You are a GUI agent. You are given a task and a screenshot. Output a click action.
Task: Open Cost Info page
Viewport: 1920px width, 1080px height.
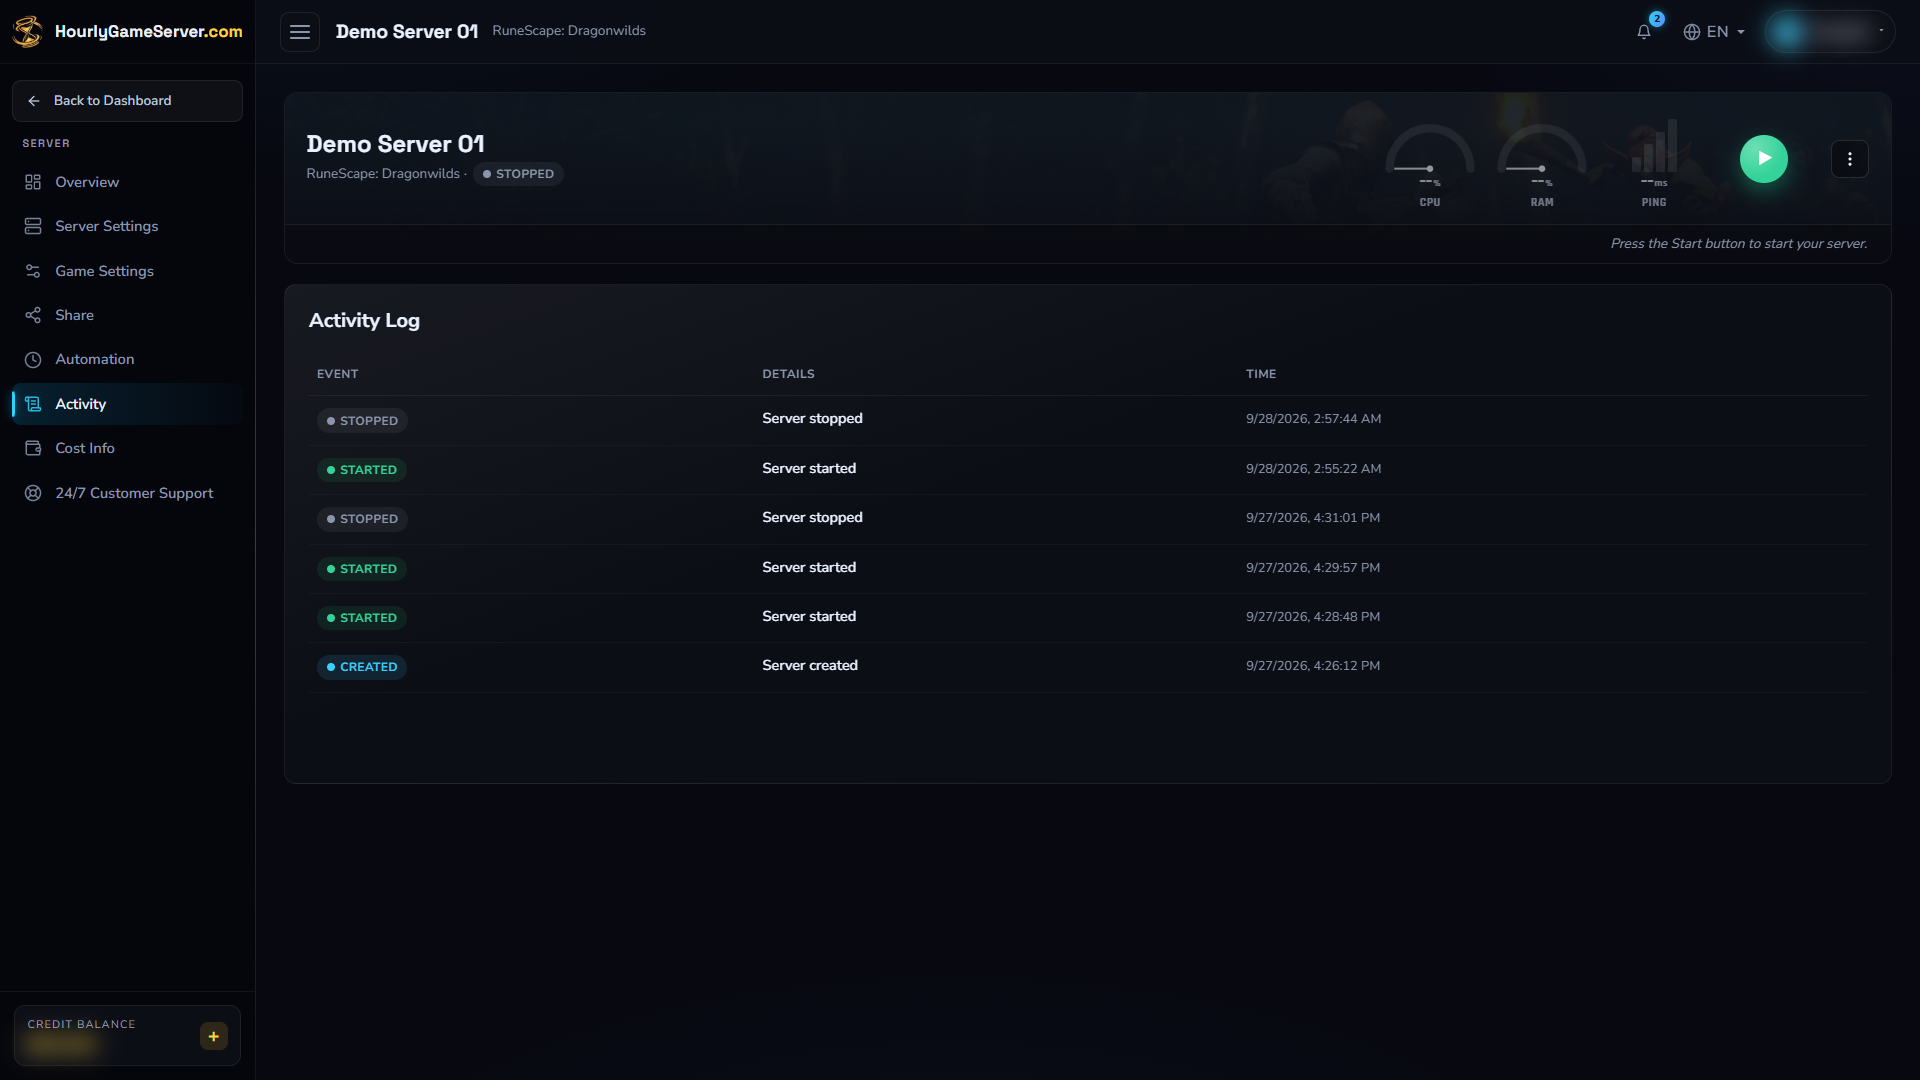(127, 448)
